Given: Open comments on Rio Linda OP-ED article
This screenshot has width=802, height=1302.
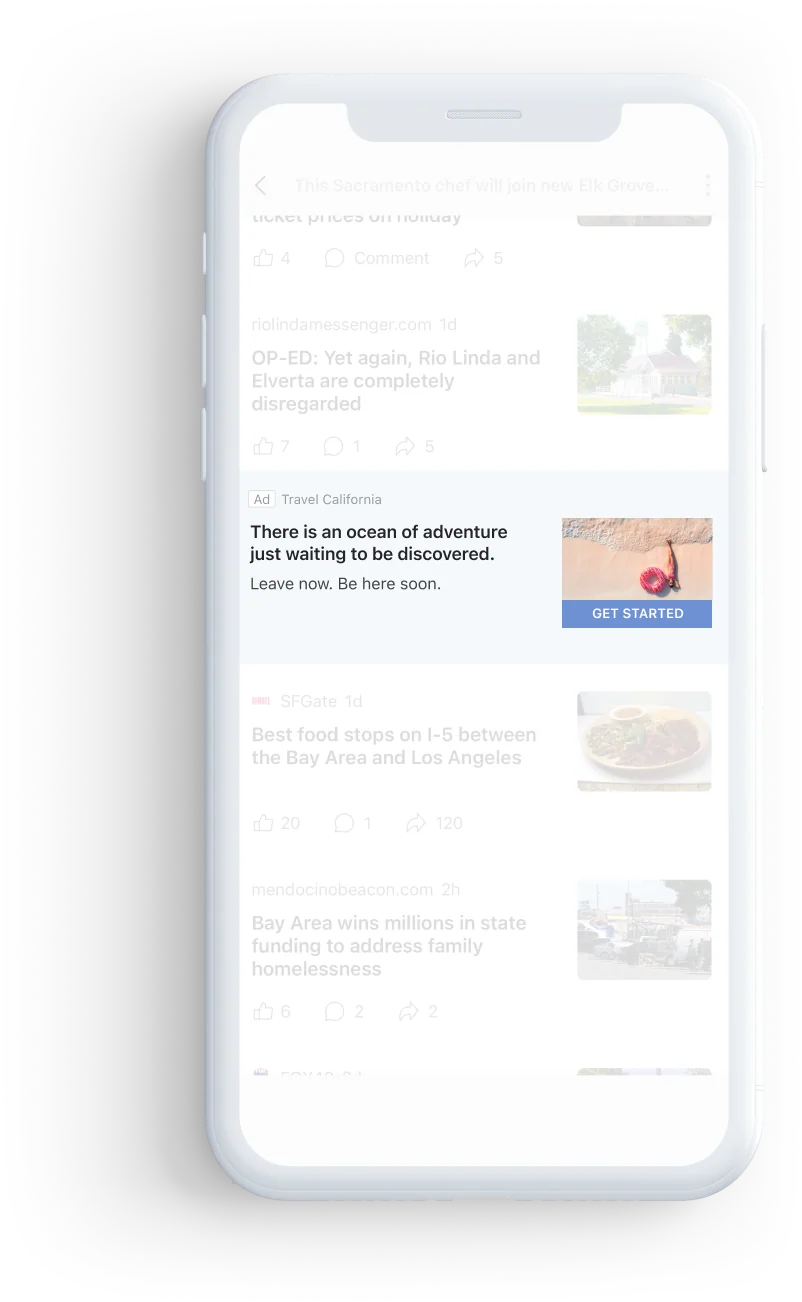Looking at the screenshot, I should (x=342, y=447).
